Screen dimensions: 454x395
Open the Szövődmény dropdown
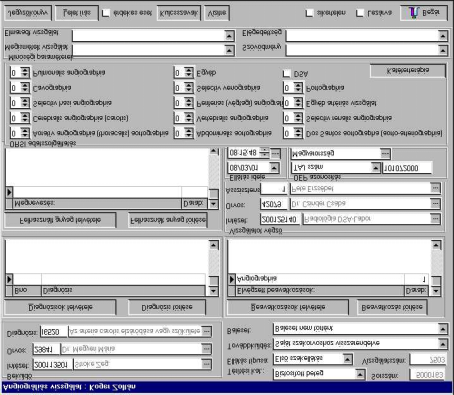(443, 50)
